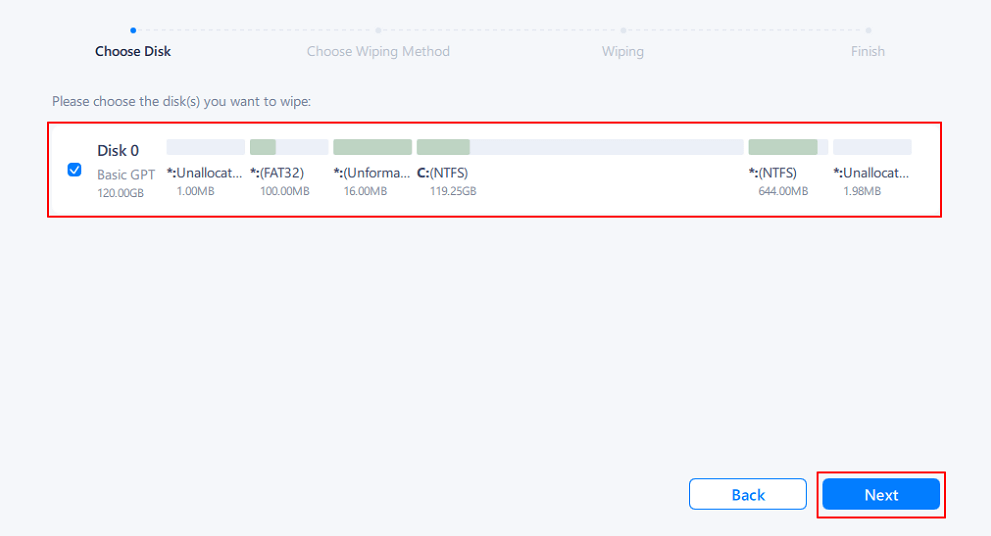991x536 pixels.
Task: Select the Unformatted 16.00MB partition bar
Action: click(372, 147)
